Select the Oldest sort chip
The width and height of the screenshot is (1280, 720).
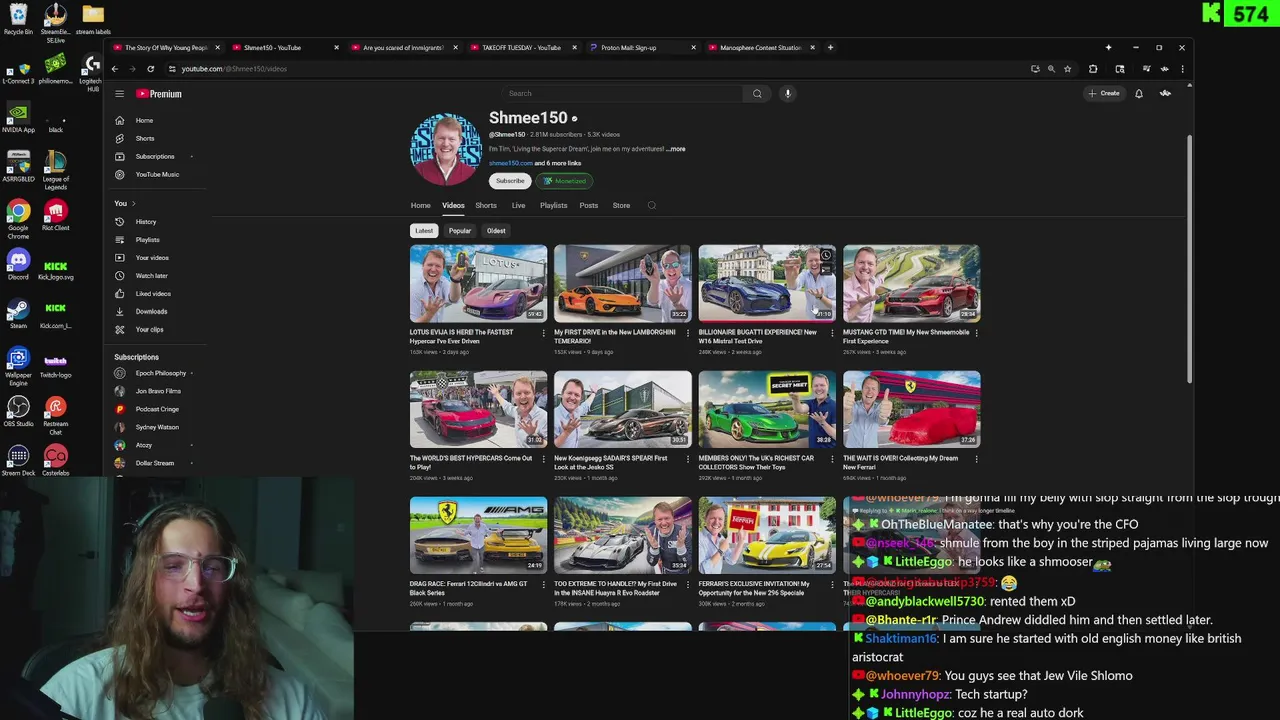click(x=496, y=231)
